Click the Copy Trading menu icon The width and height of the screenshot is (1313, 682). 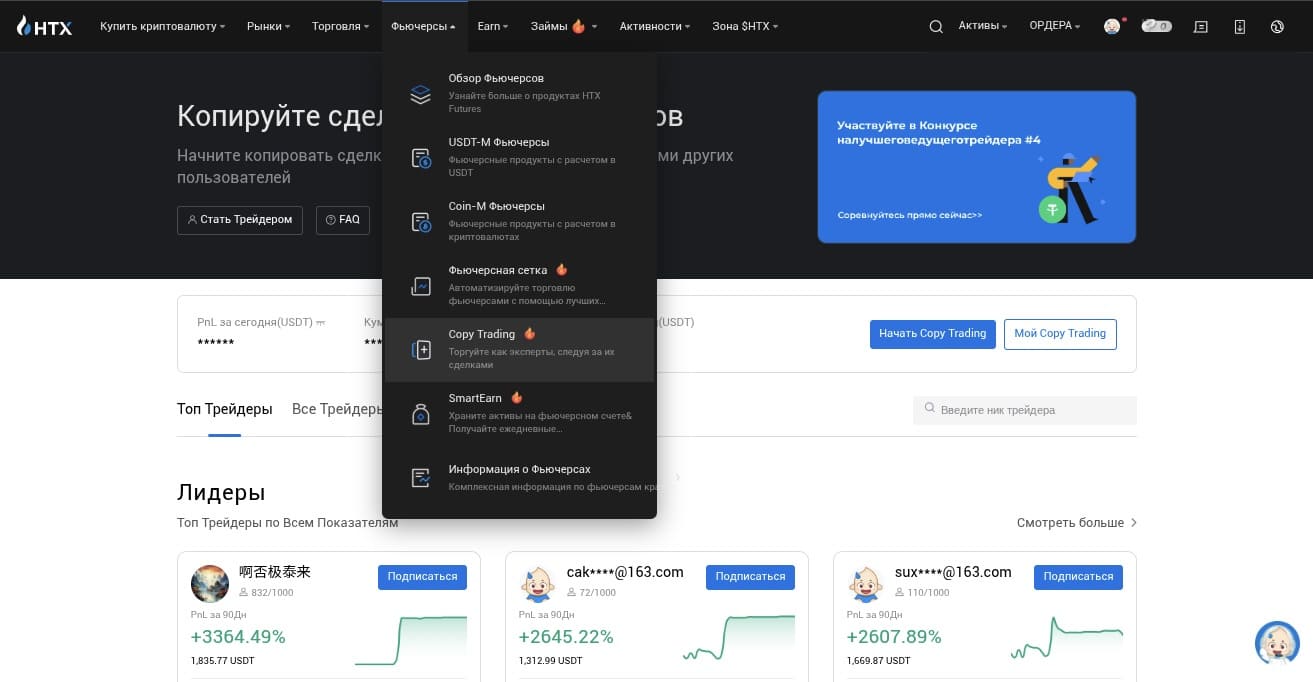point(421,350)
